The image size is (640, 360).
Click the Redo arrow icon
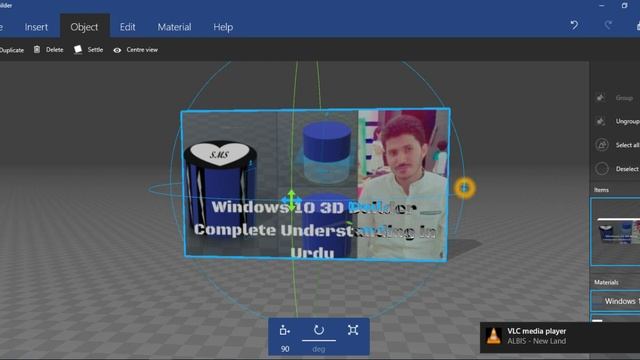608,25
